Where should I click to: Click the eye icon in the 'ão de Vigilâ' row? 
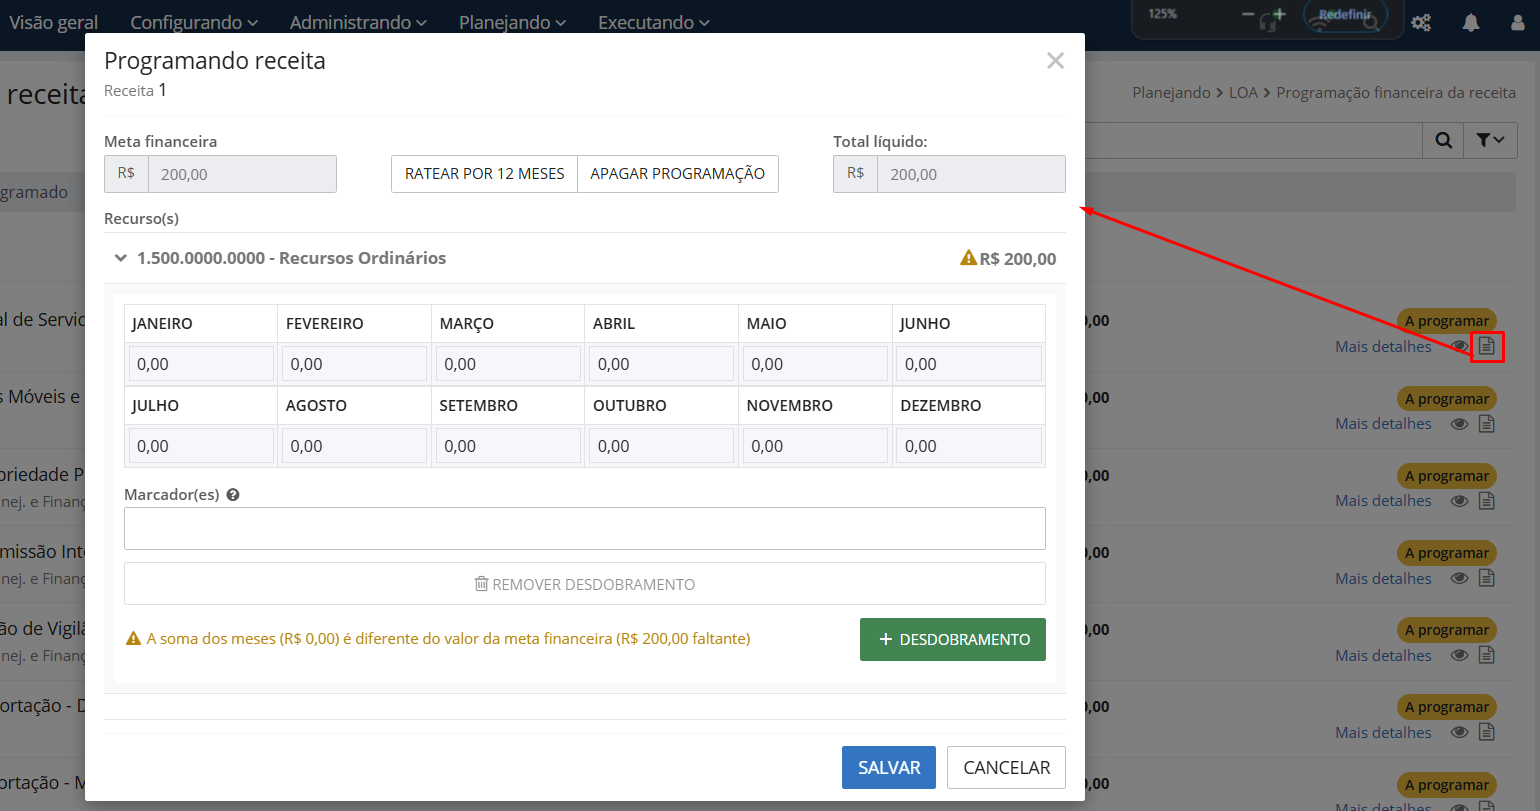pos(1460,655)
